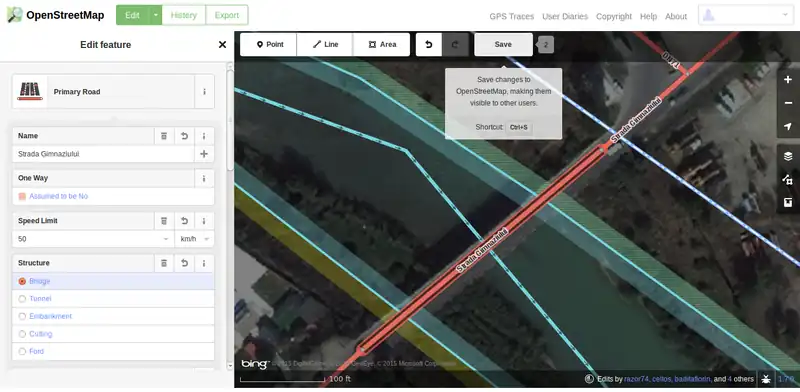The width and height of the screenshot is (800, 392).
Task: Click the sidebar vertical scrollbar
Action: 230,120
